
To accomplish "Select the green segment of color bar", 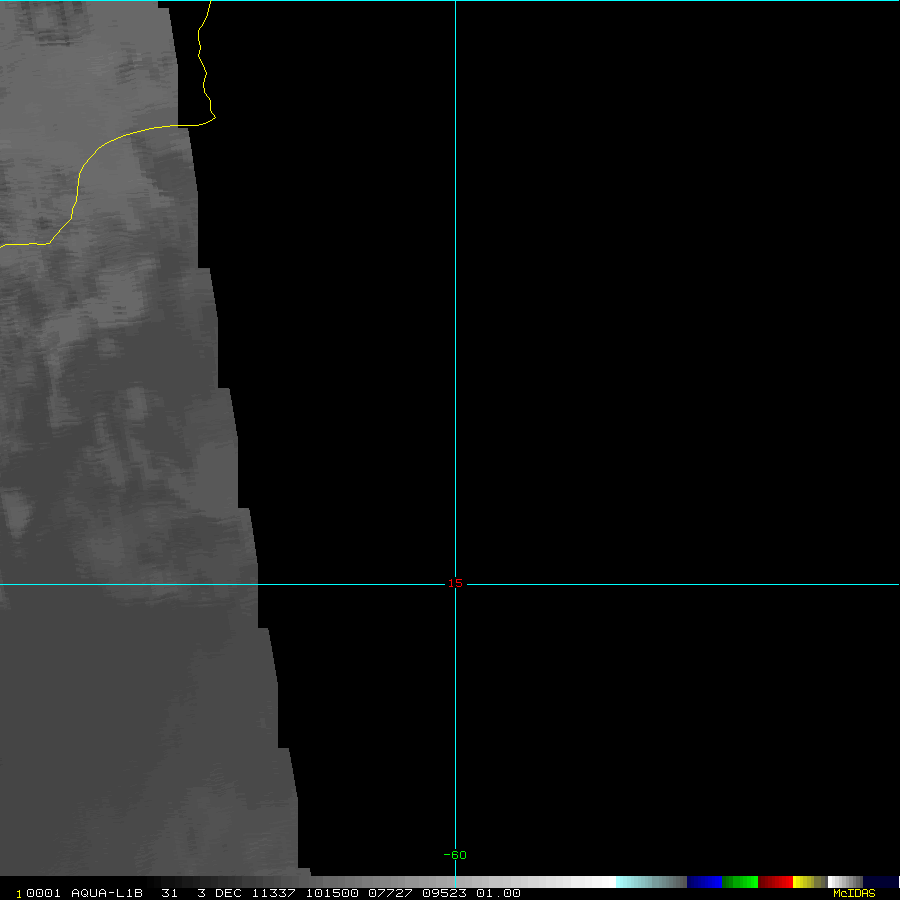I will pyautogui.click(x=739, y=882).
